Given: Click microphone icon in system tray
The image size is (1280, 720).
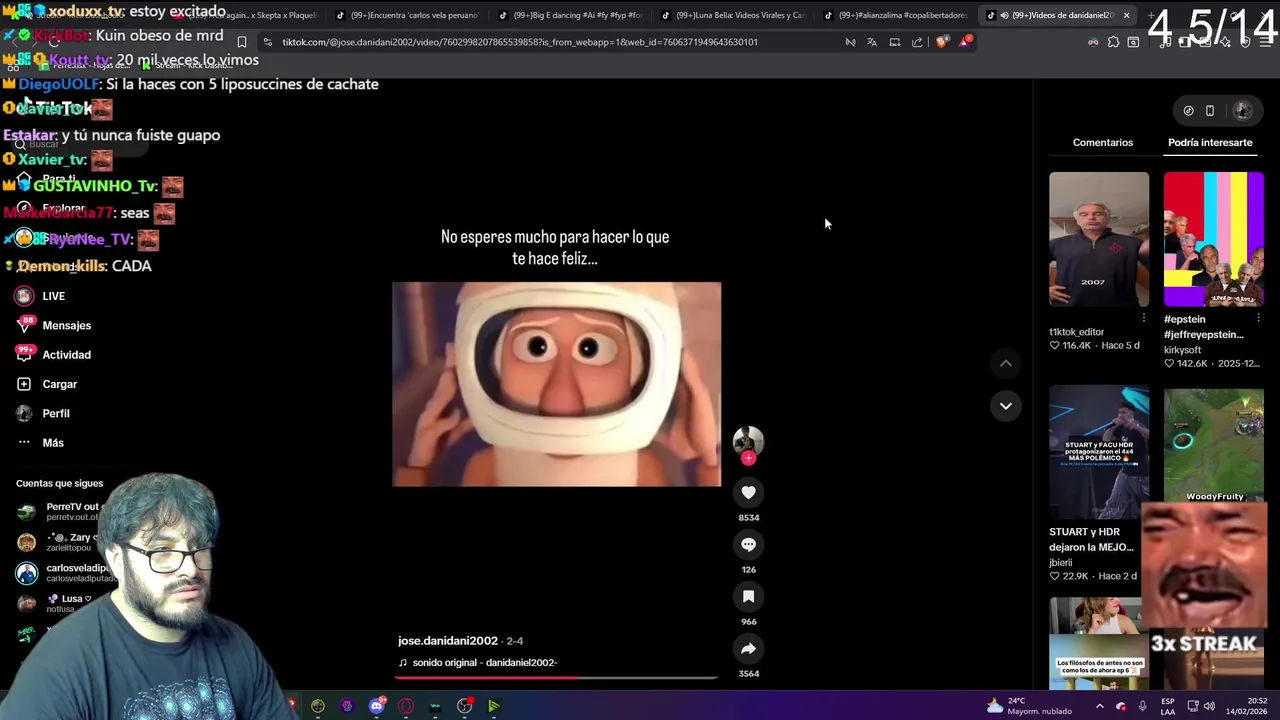Looking at the screenshot, I should [x=1142, y=706].
